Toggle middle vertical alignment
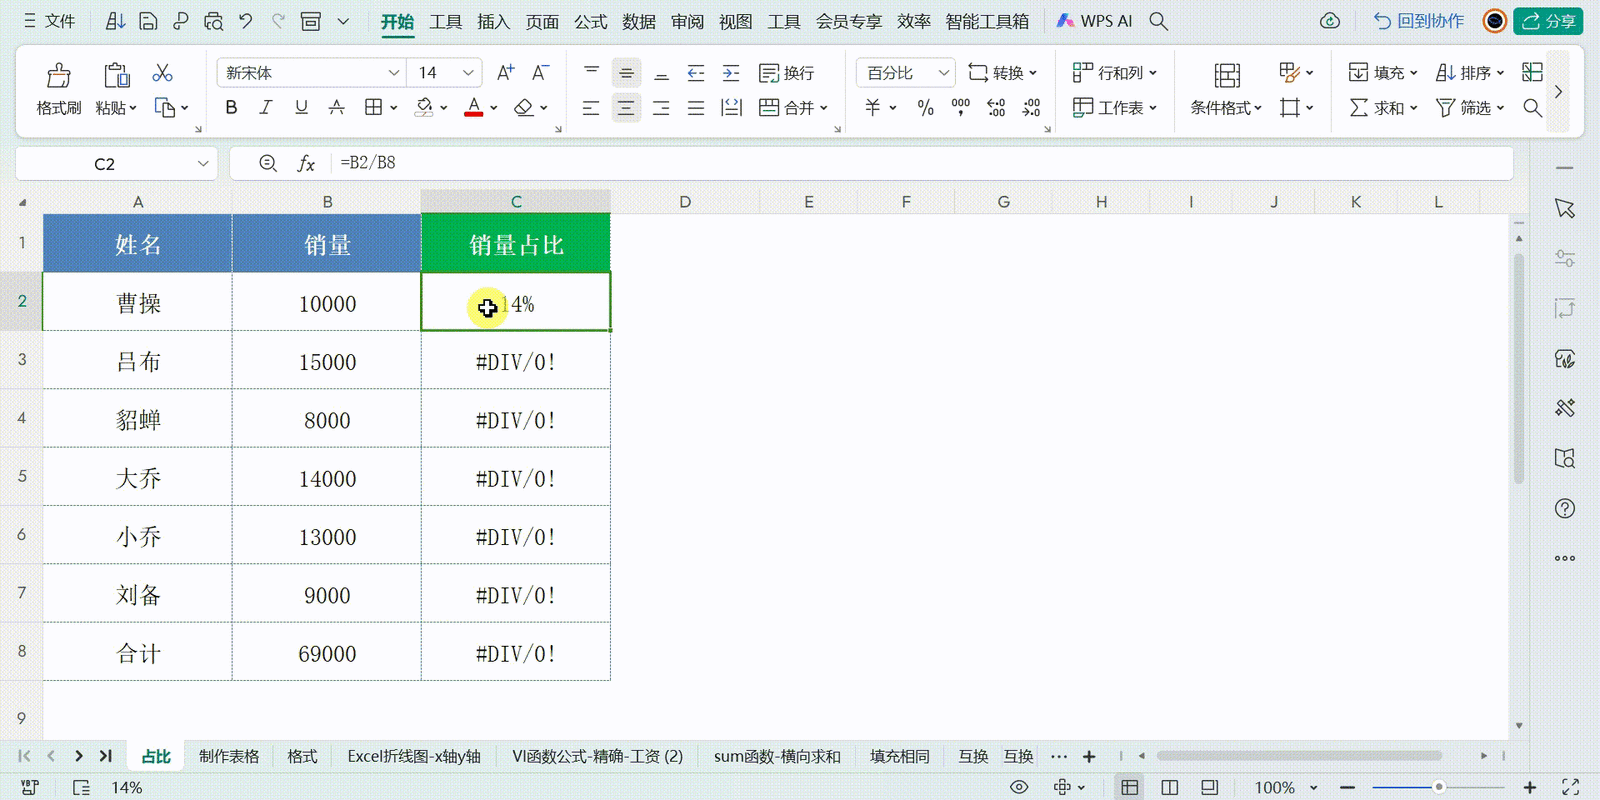 pyautogui.click(x=626, y=72)
